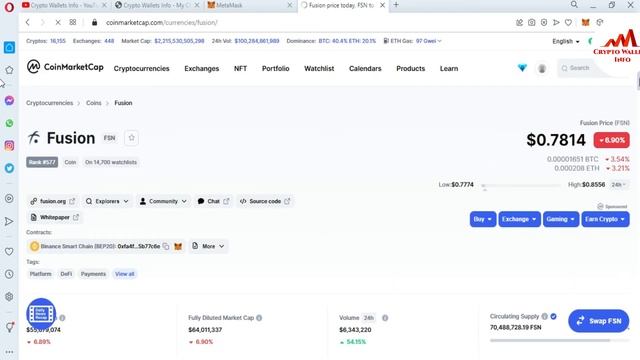Image resolution: width=640 pixels, height=360 pixels.
Task: Open sidebar player icon
Action: coord(9,198)
